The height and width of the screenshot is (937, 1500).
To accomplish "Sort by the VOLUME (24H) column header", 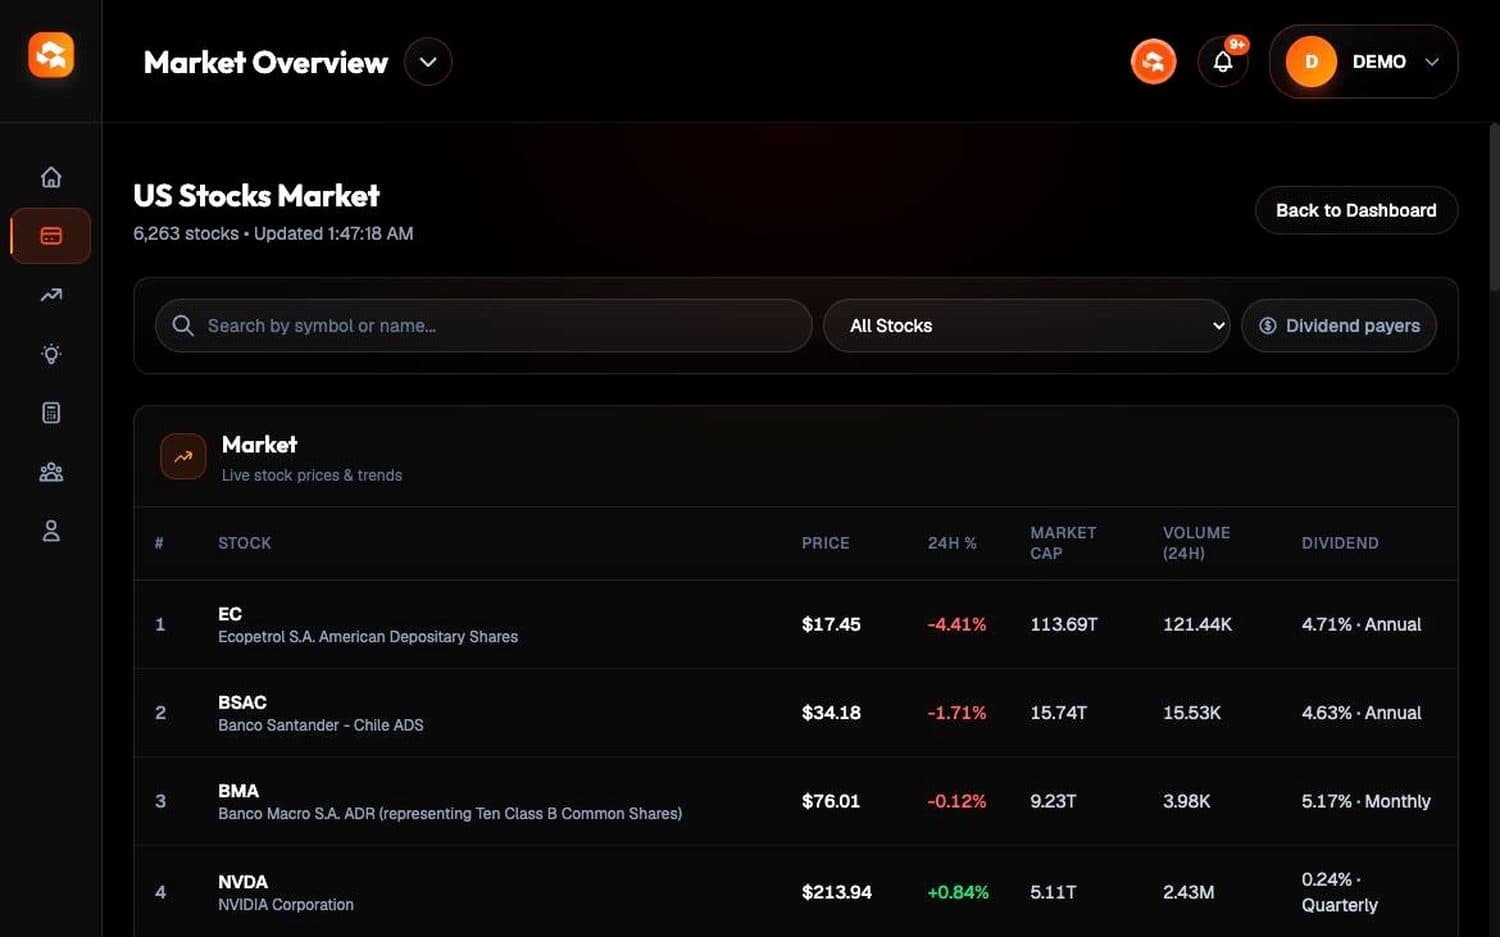I will (x=1196, y=543).
